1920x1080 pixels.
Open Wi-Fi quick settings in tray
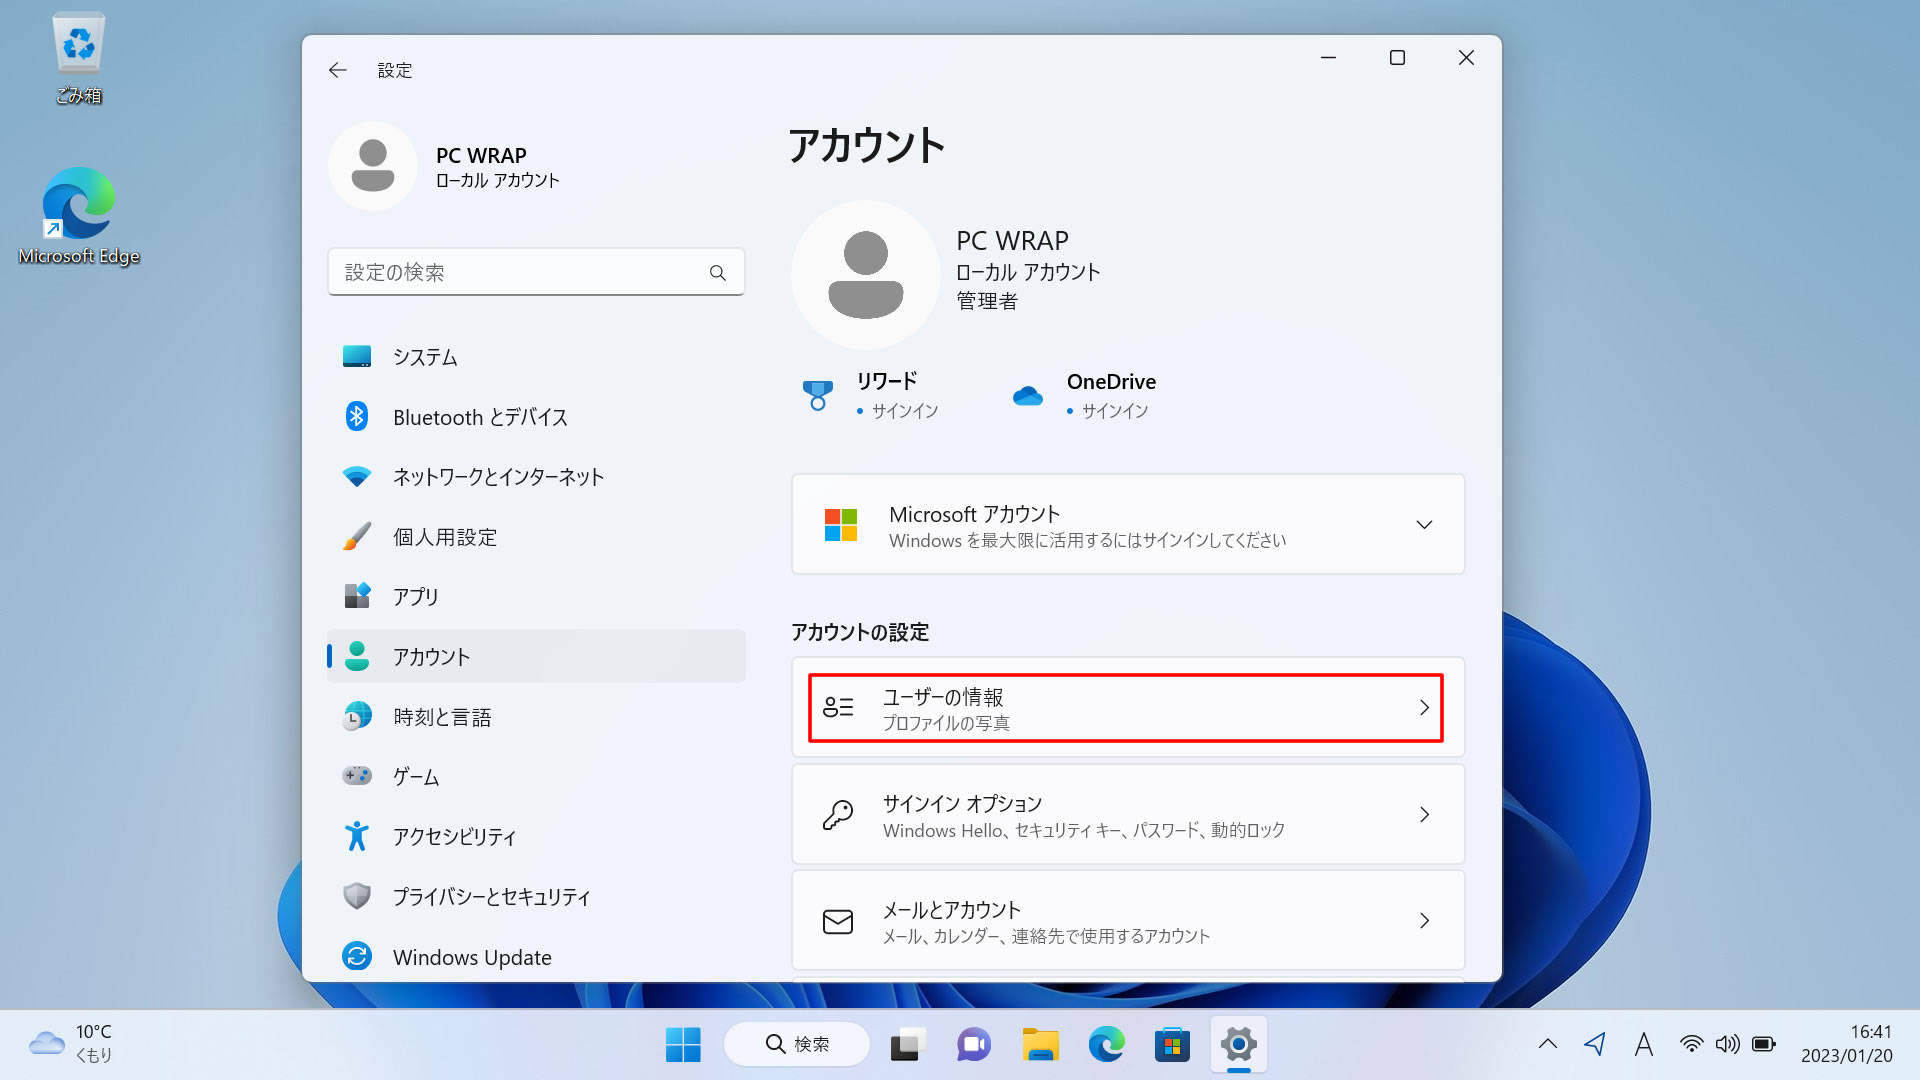click(x=1691, y=1045)
